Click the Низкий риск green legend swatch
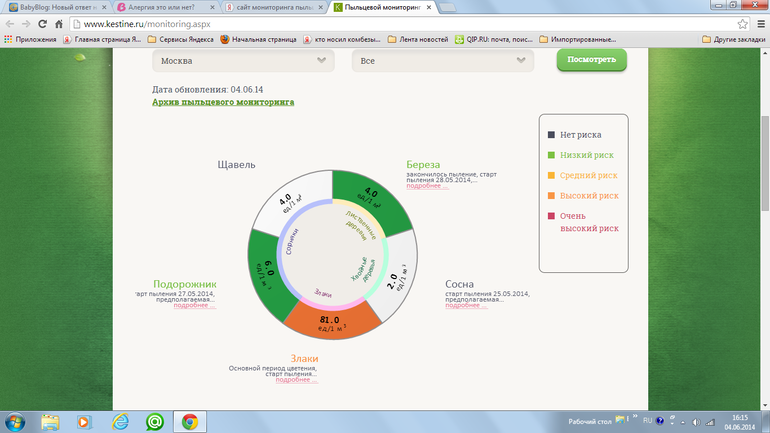The width and height of the screenshot is (770, 433). (550, 155)
